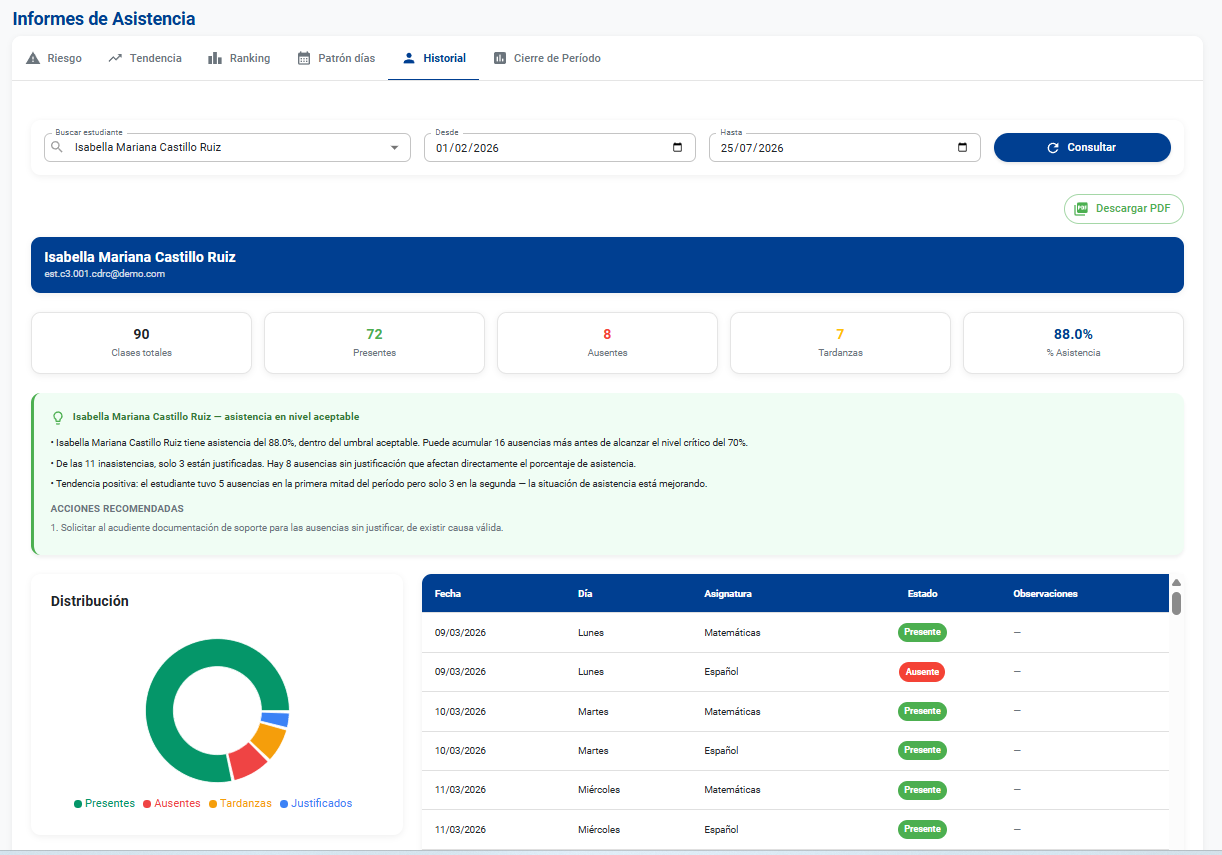
Task: Switch to the Cierre de Período tab
Action: pos(547,58)
